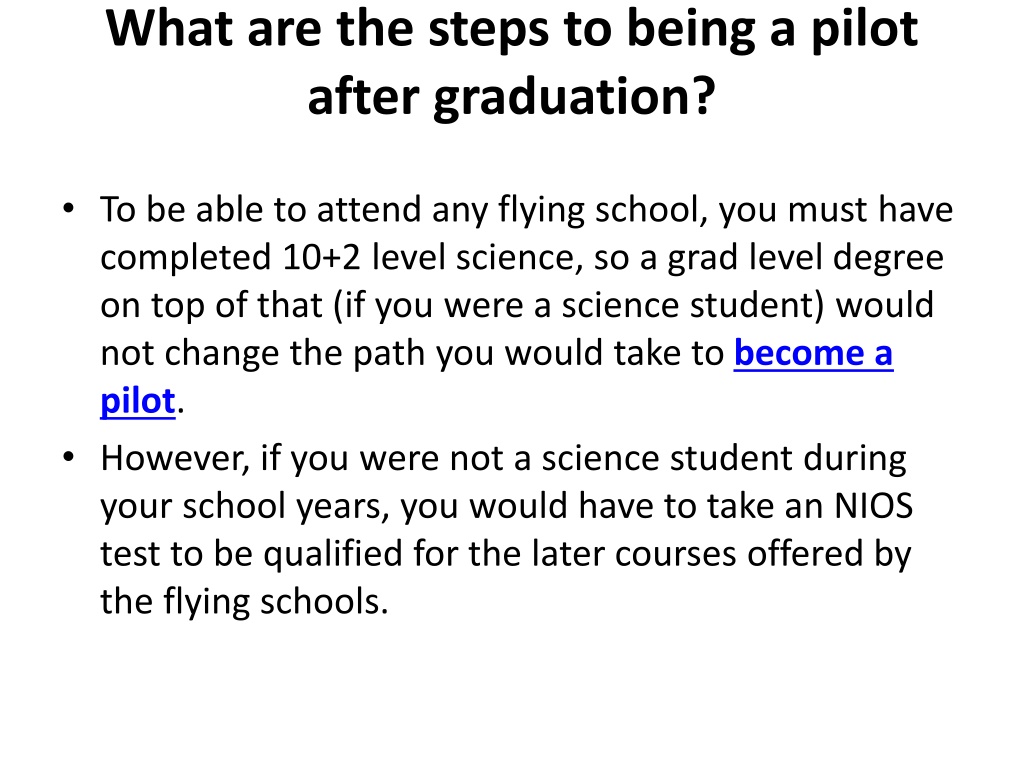Click the first bullet point marker

coord(69,209)
